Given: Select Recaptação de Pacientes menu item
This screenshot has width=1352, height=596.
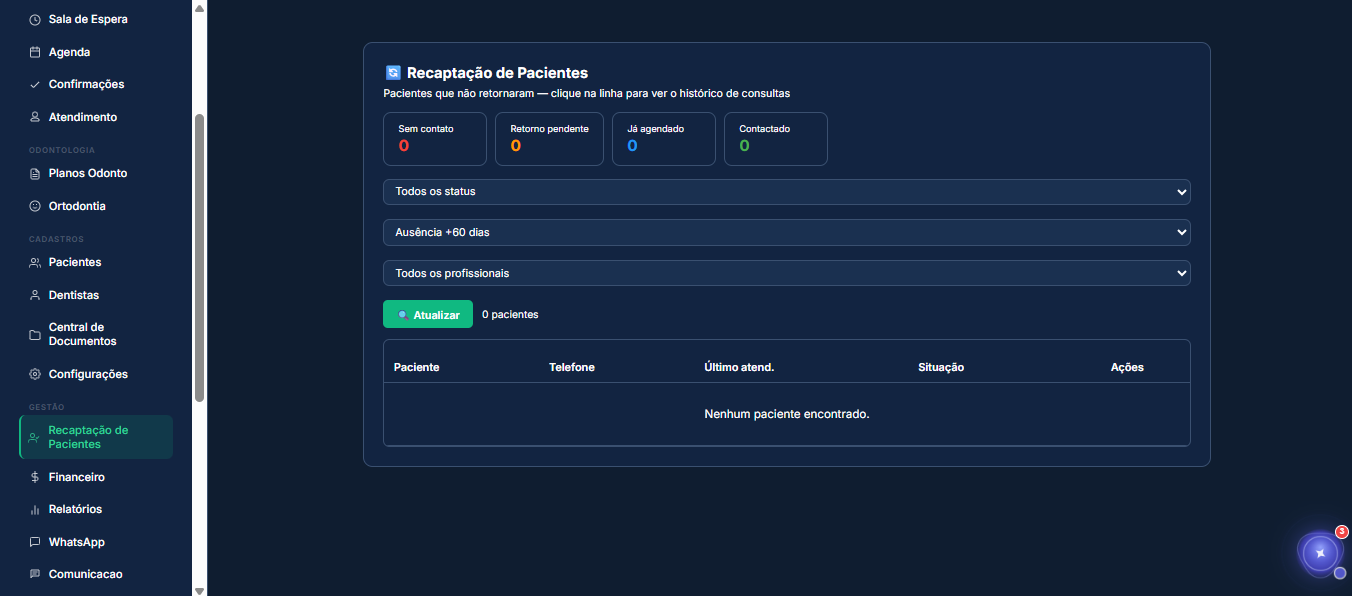Looking at the screenshot, I should (x=96, y=437).
